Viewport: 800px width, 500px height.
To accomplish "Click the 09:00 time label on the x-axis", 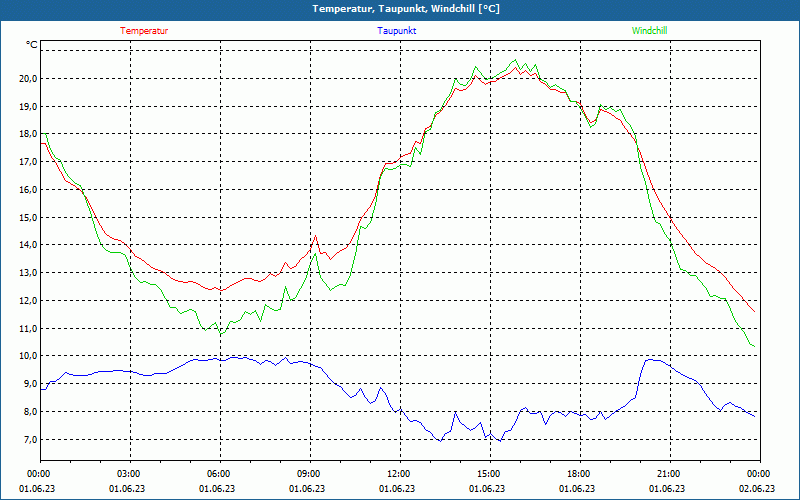I will click(308, 473).
